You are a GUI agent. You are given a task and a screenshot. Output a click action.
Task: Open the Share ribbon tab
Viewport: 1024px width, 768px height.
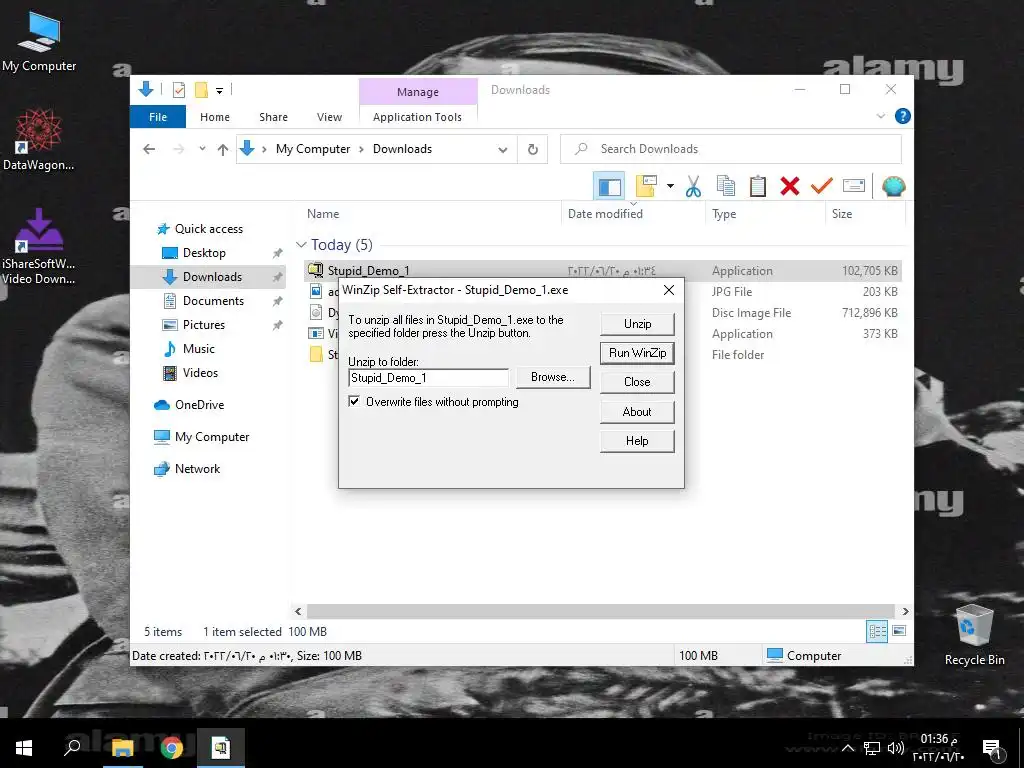[273, 117]
